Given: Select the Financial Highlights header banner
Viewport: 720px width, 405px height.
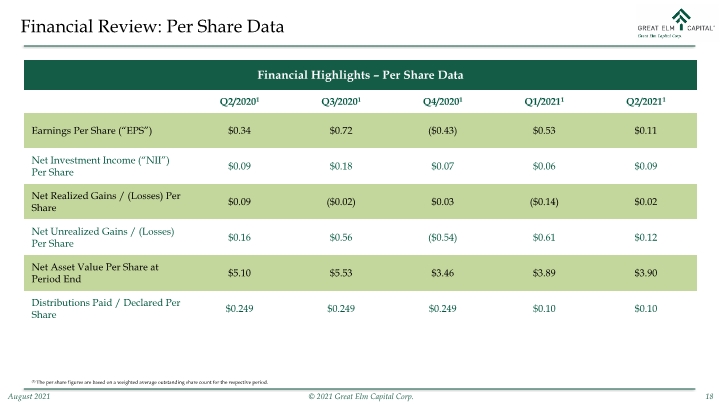Looking at the screenshot, I should coord(360,75).
